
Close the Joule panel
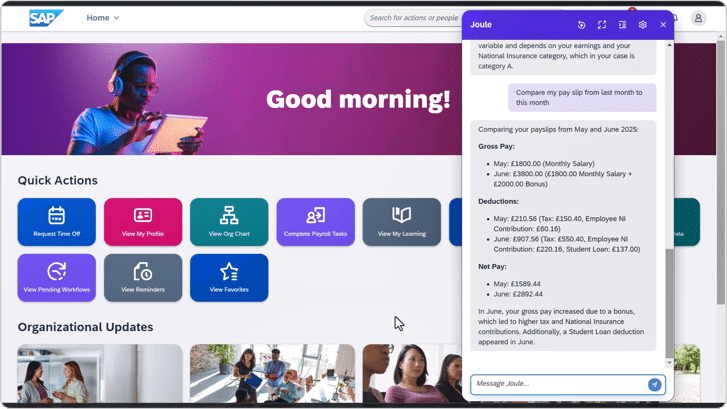coord(663,25)
